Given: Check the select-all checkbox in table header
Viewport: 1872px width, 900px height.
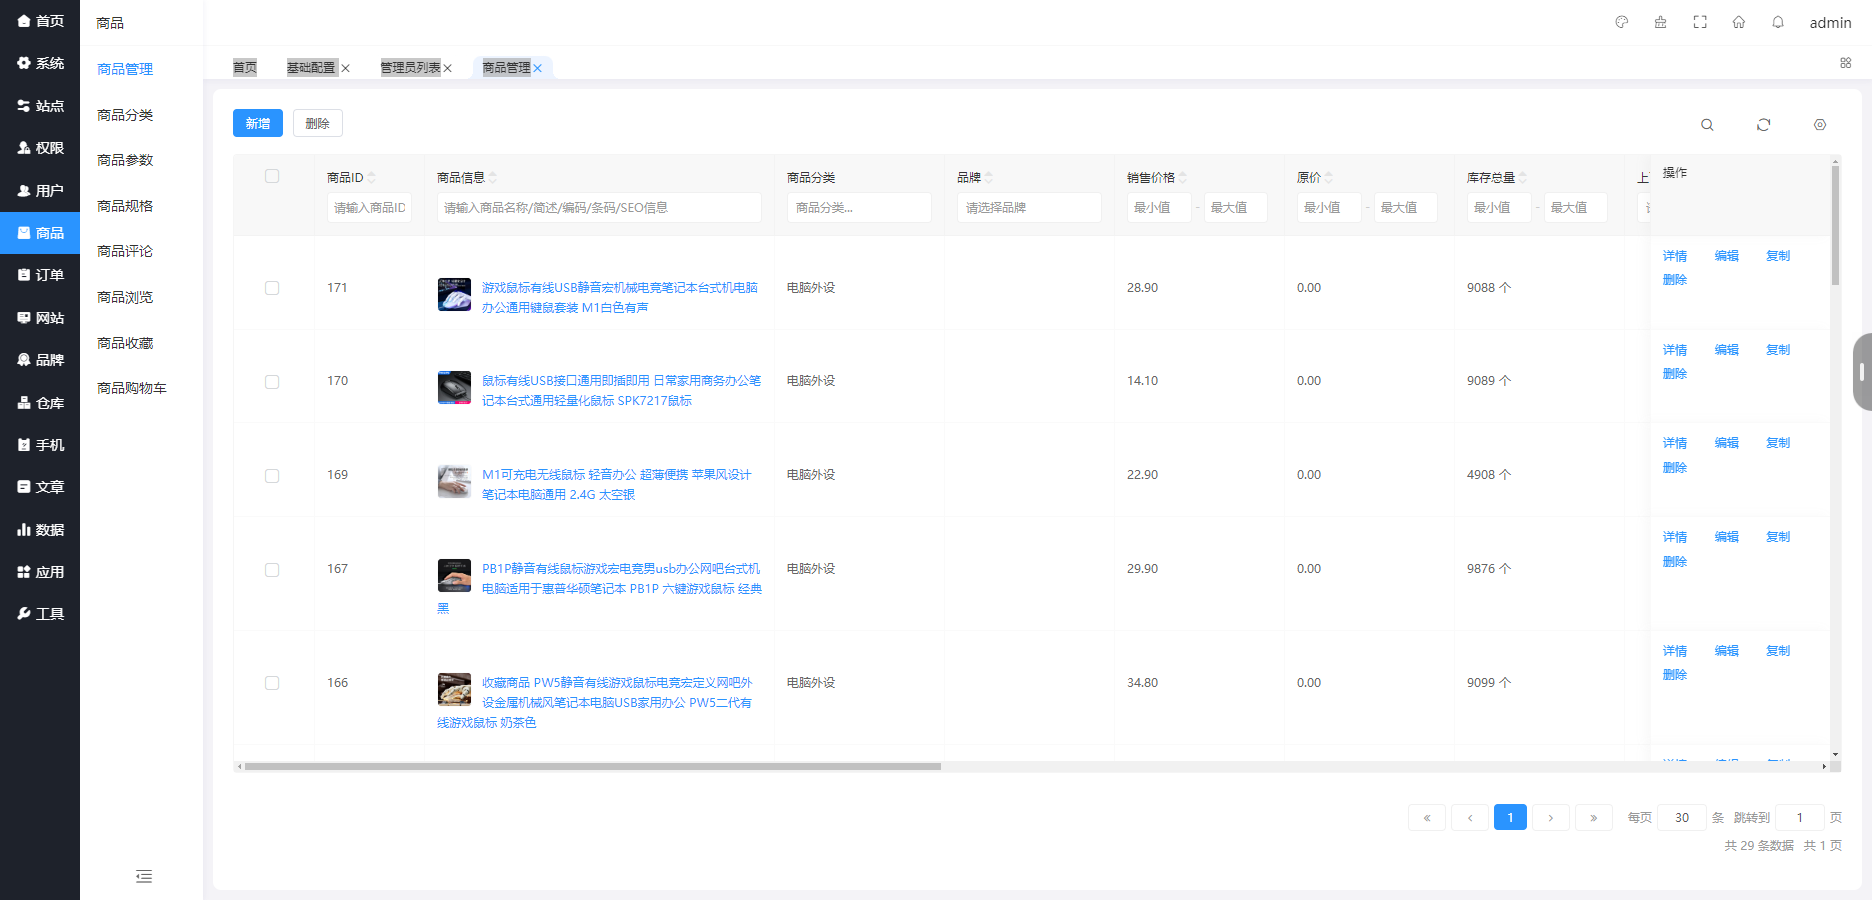Looking at the screenshot, I should point(271,175).
